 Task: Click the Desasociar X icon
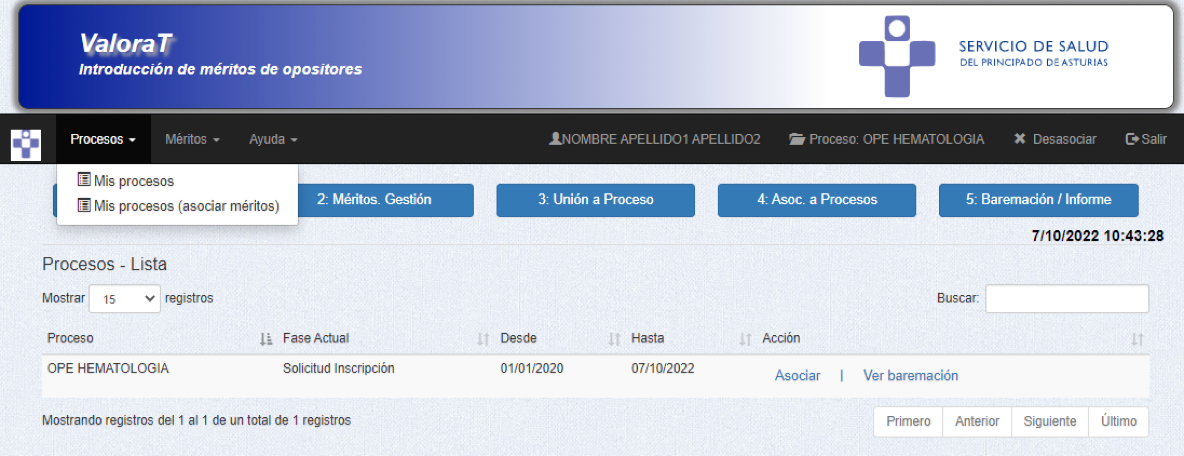[x=1020, y=140]
